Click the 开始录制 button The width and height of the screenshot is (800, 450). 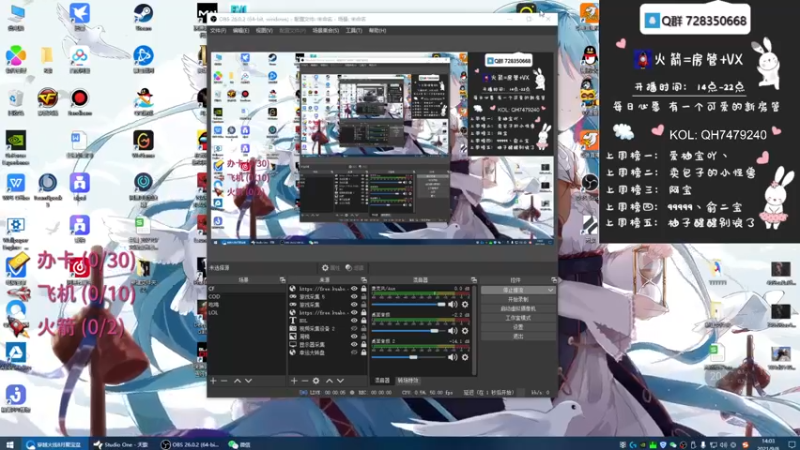coord(518,299)
